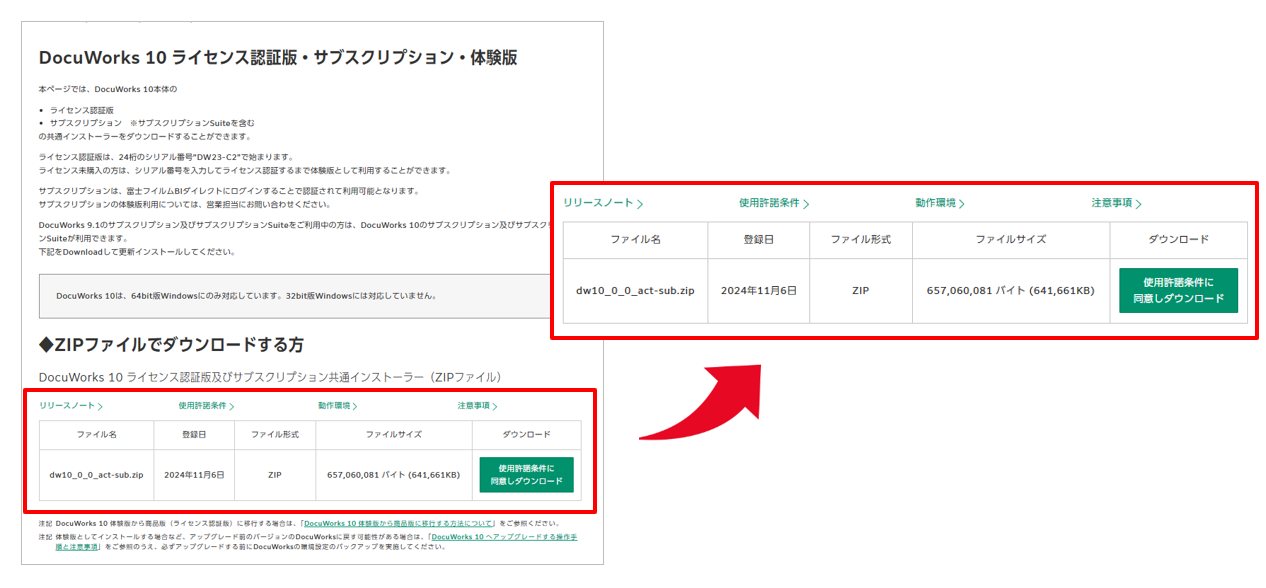Click ファイル名 column header in left table
Viewport: 1266px width, 588px height.
(x=97, y=435)
